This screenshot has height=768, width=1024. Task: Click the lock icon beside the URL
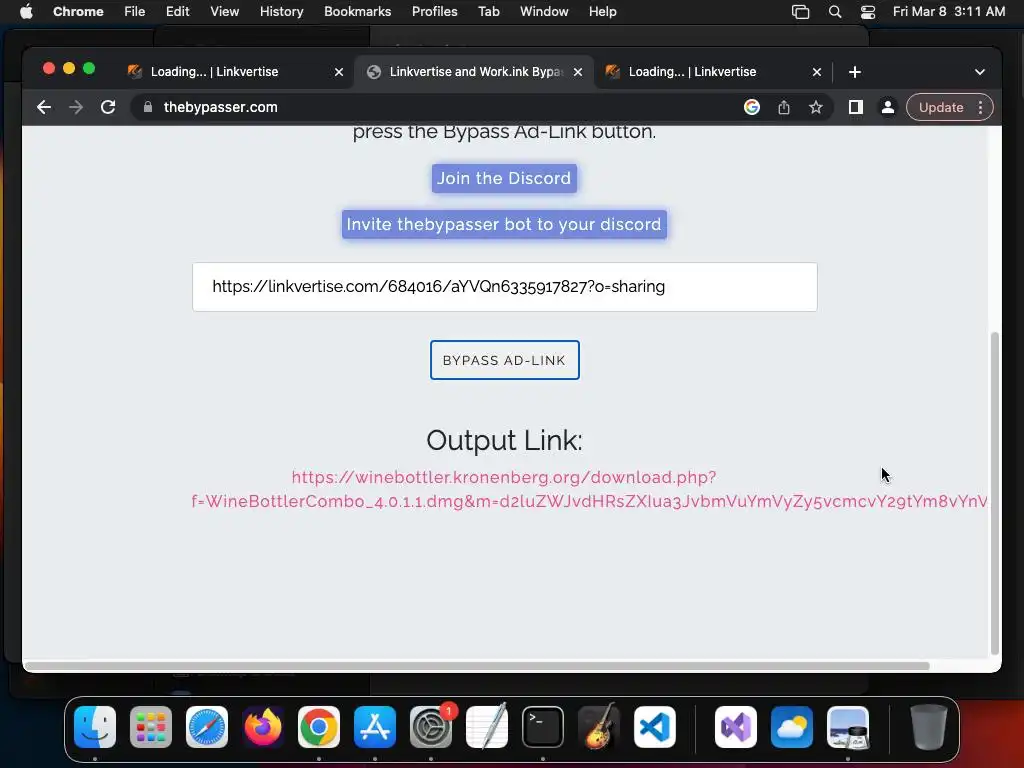click(x=148, y=107)
